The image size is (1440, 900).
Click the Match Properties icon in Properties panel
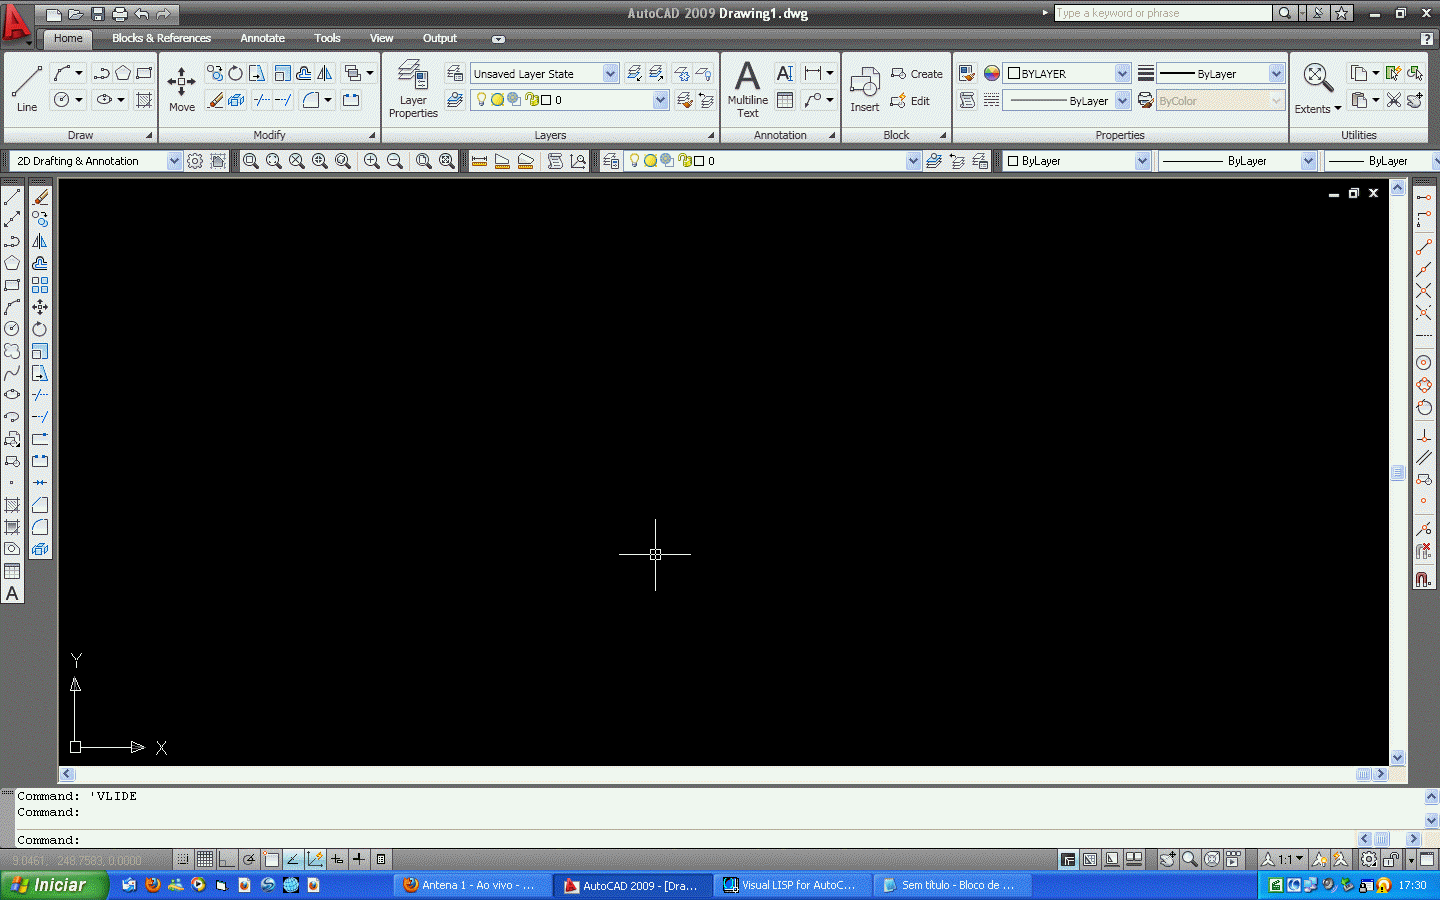pyautogui.click(x=967, y=73)
